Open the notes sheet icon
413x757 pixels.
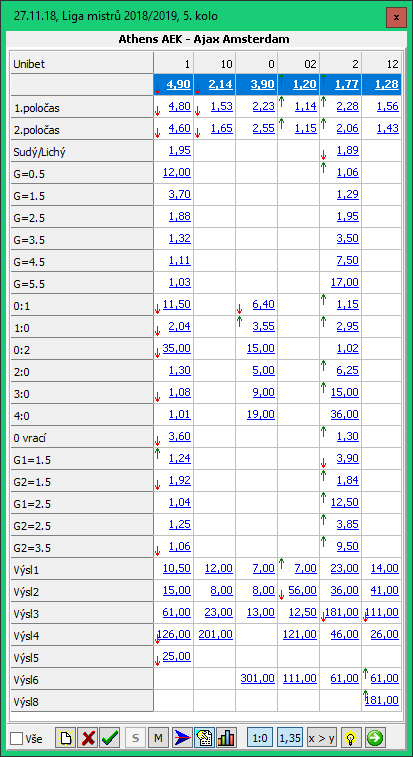[204, 738]
